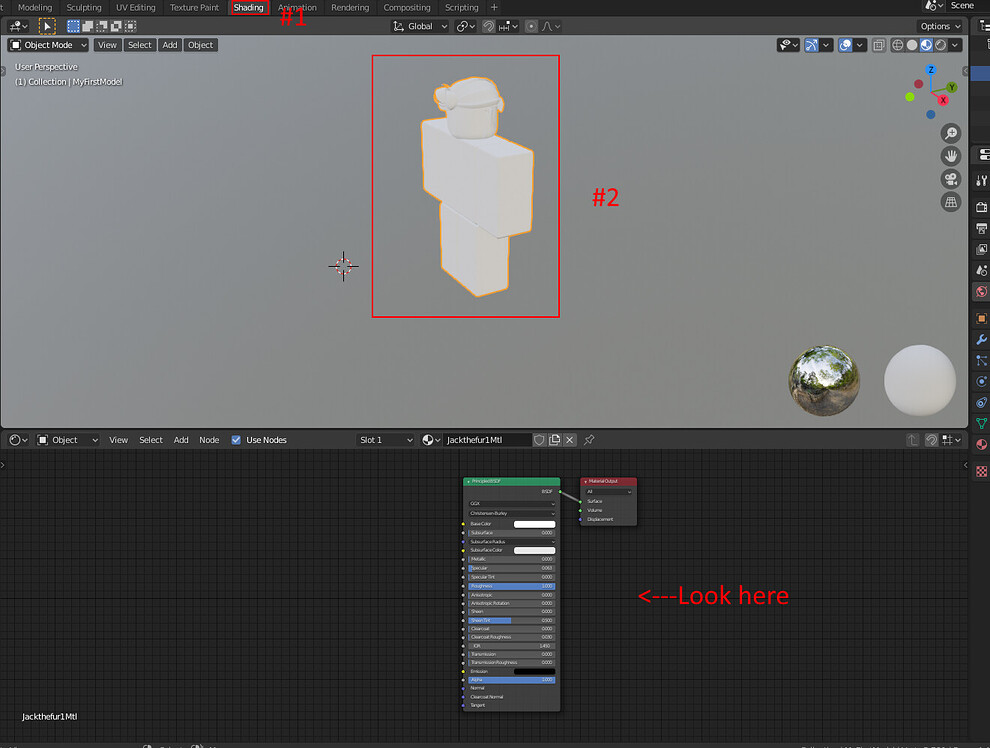
Task: Open World Properties with the globe icon
Action: (982, 292)
